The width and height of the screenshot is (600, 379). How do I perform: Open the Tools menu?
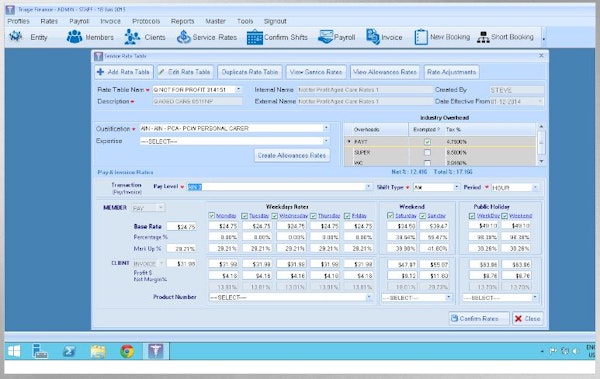coord(245,21)
